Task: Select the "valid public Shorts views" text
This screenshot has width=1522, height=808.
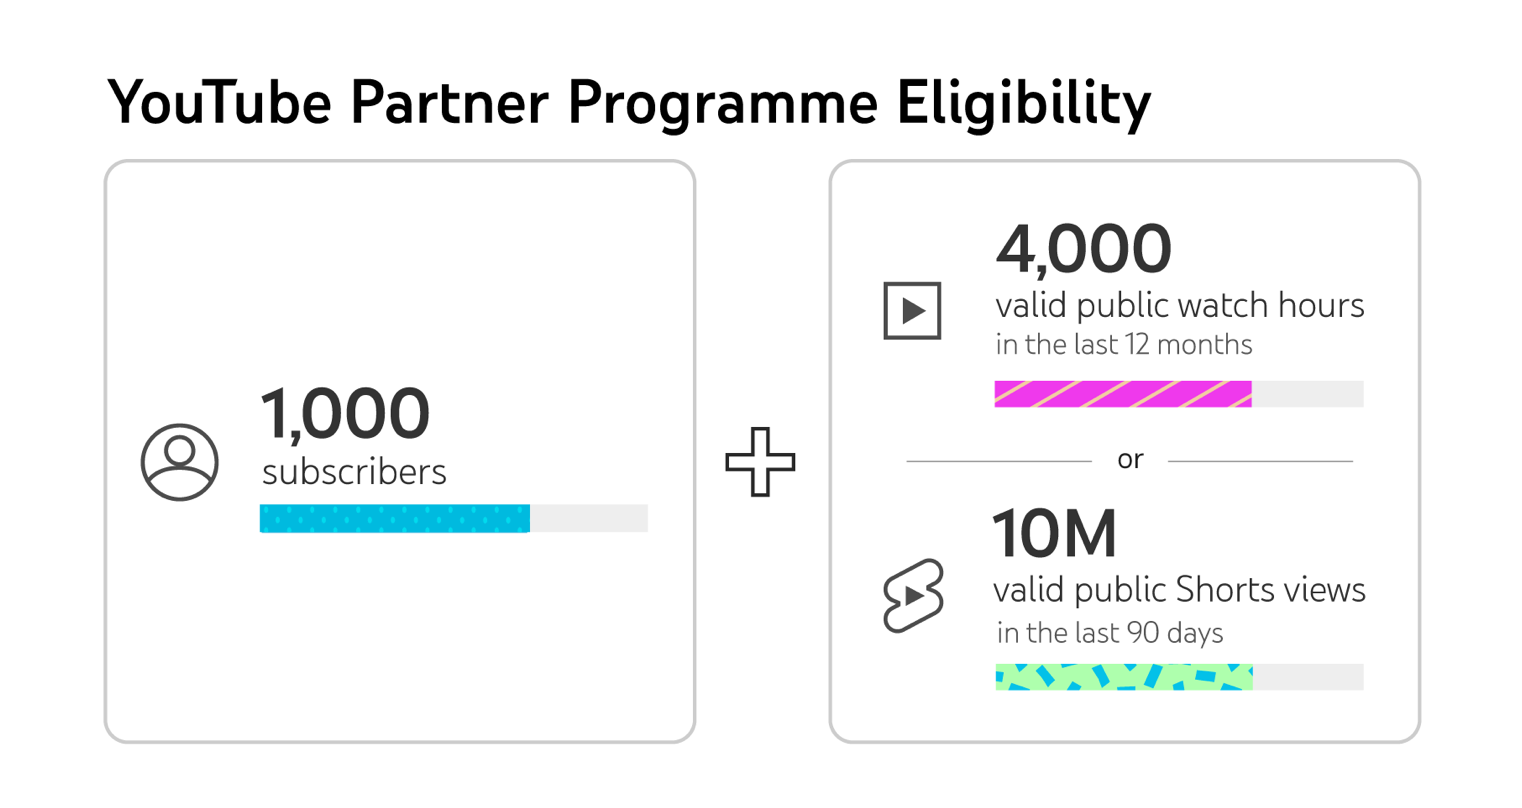Action: point(1179,590)
